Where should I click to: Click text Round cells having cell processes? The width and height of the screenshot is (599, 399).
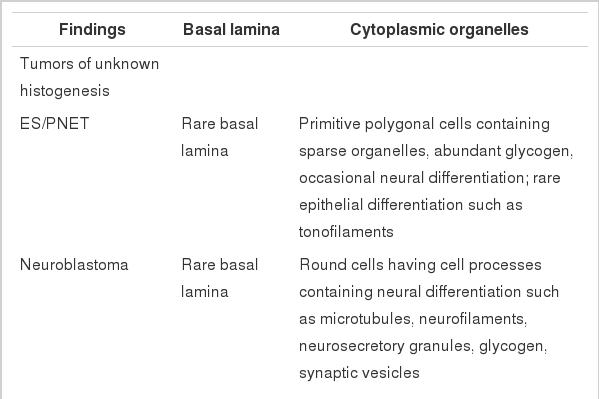point(420,265)
